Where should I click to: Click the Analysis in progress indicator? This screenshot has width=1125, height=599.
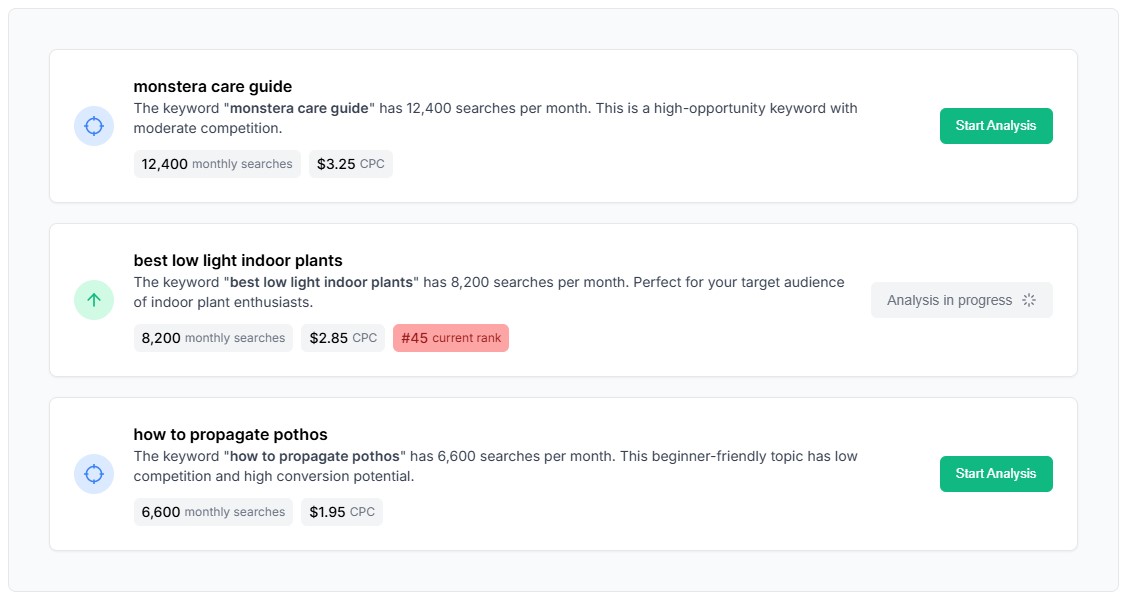point(961,299)
